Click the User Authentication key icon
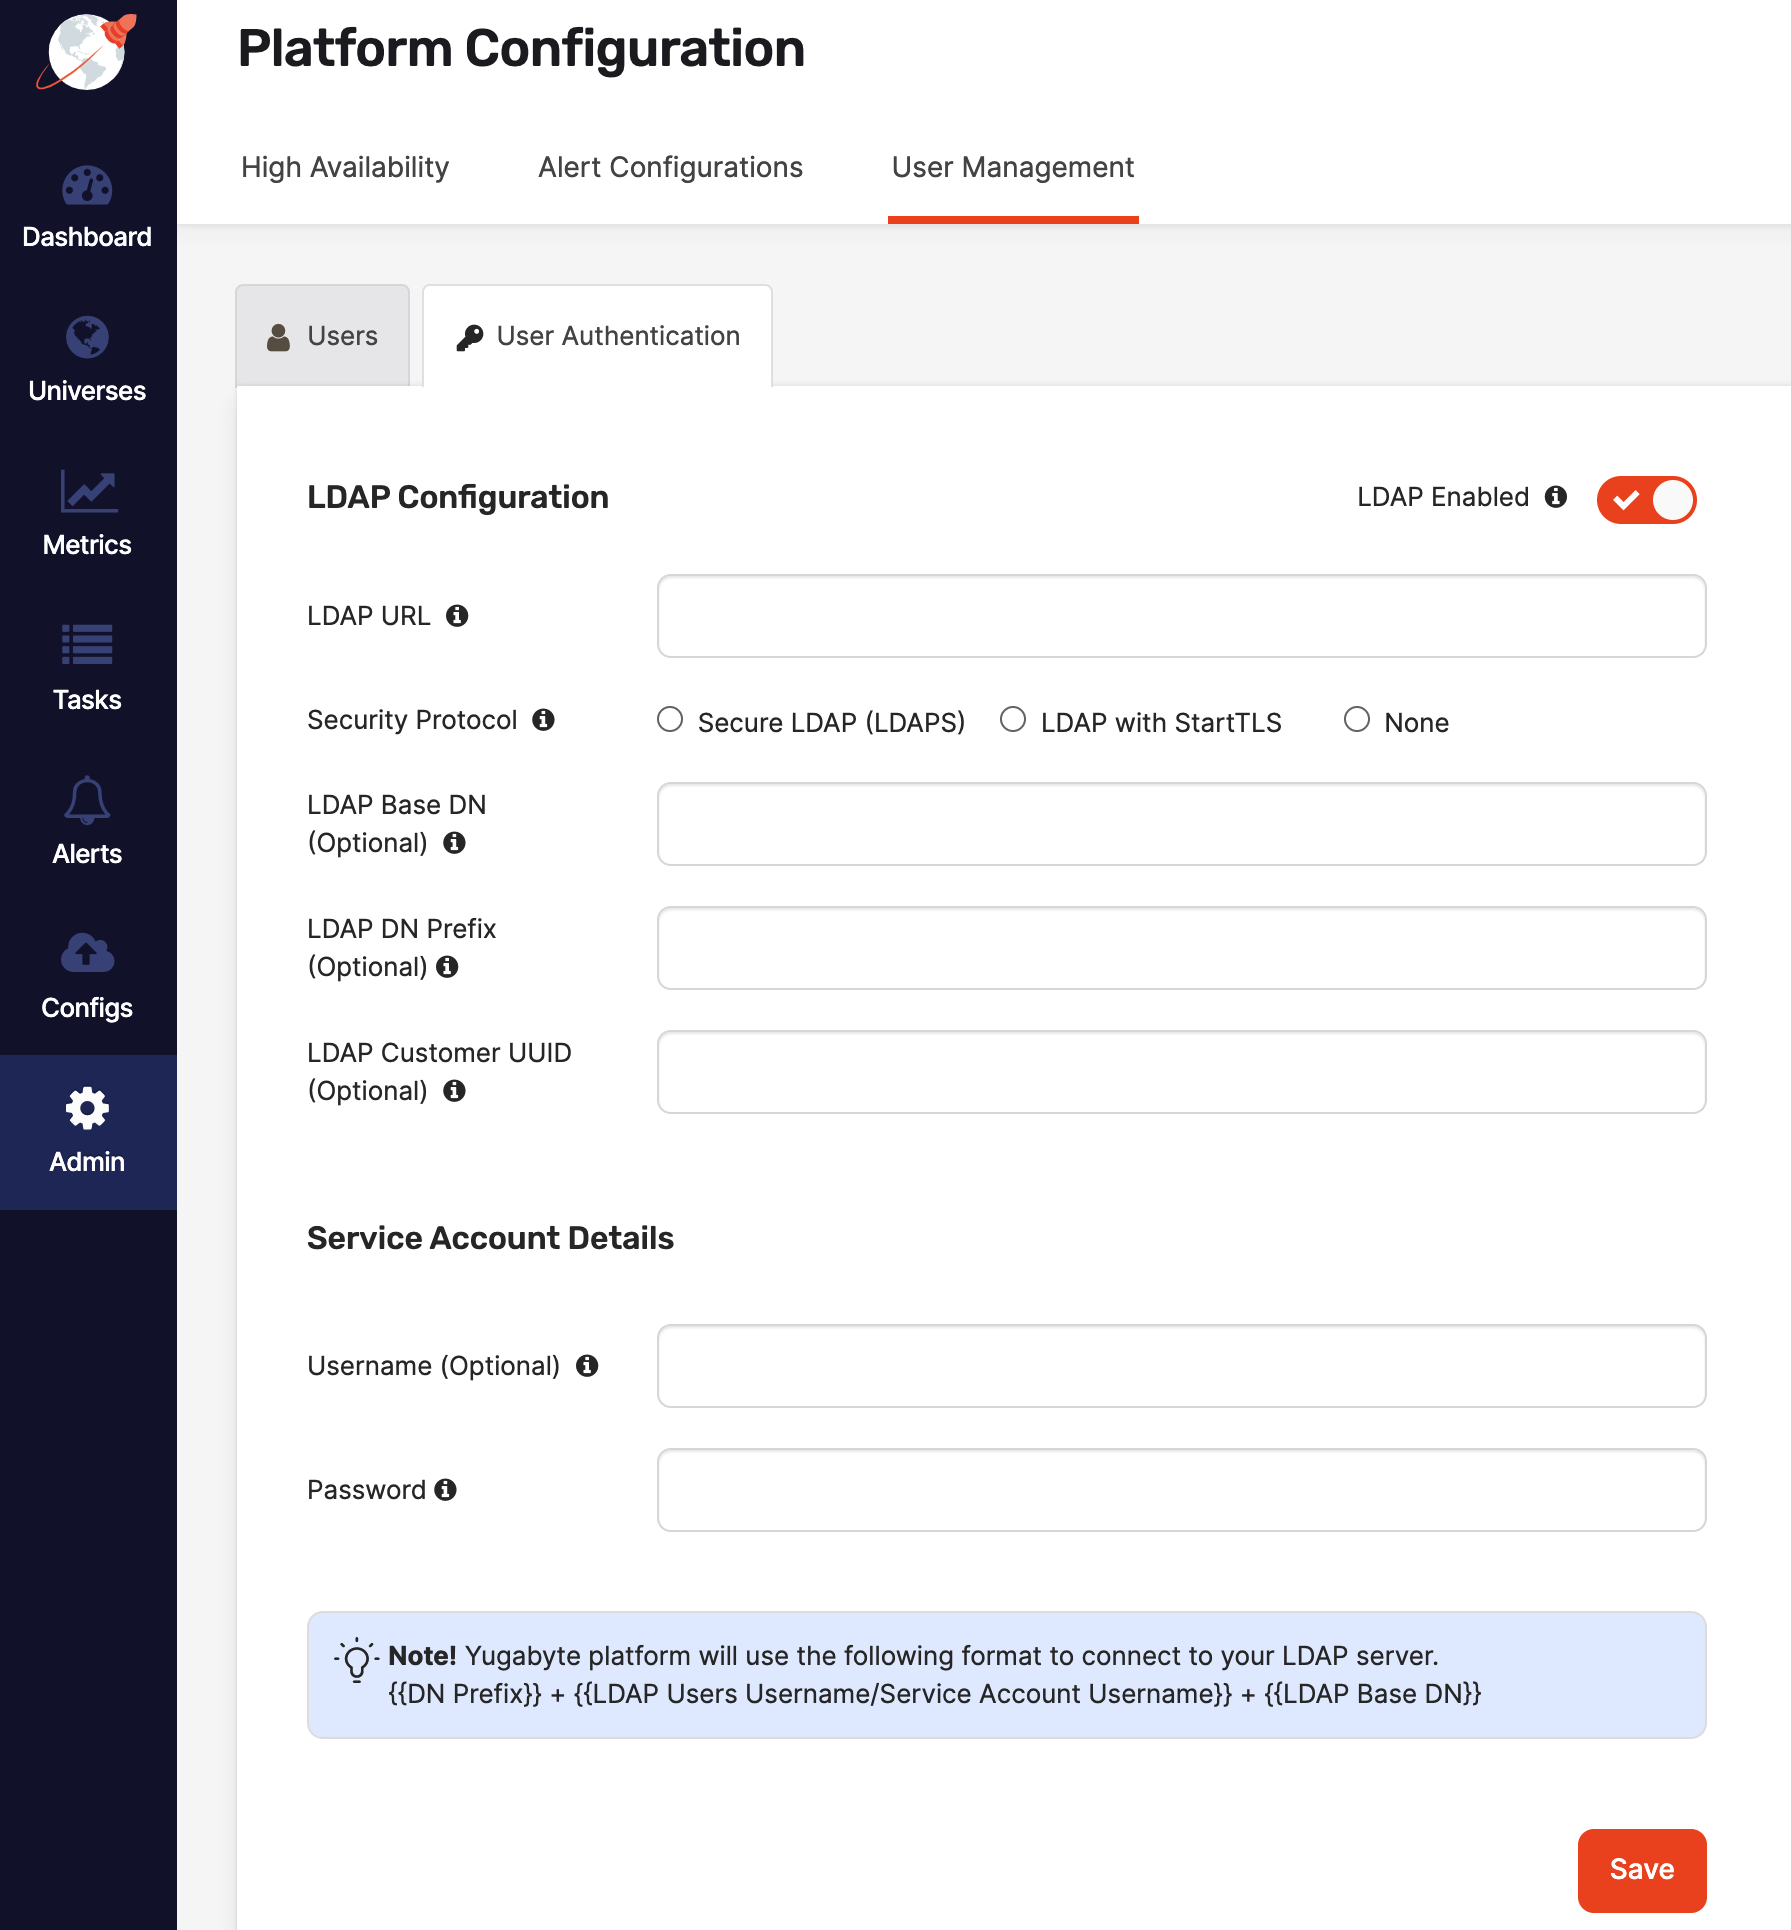 click(470, 338)
